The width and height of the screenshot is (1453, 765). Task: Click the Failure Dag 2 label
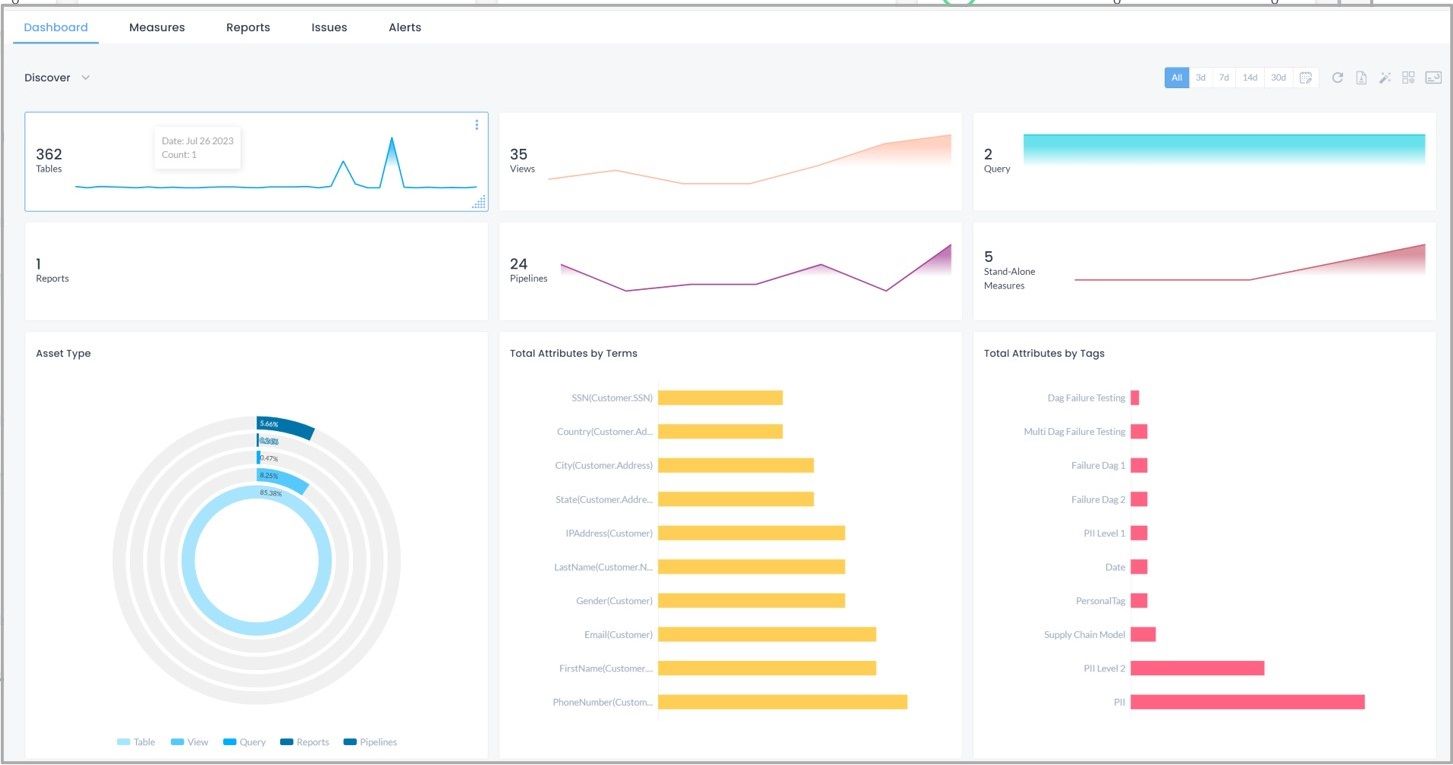pyautogui.click(x=1098, y=499)
